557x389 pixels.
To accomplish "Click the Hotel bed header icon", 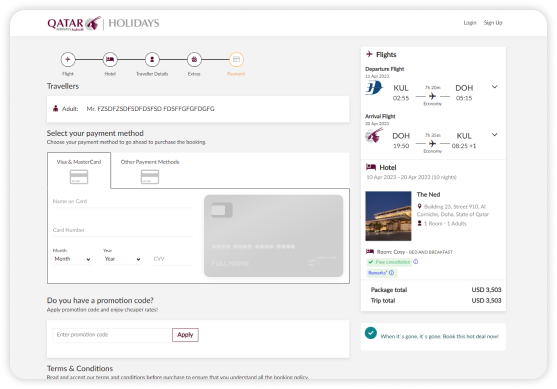I will pos(371,167).
